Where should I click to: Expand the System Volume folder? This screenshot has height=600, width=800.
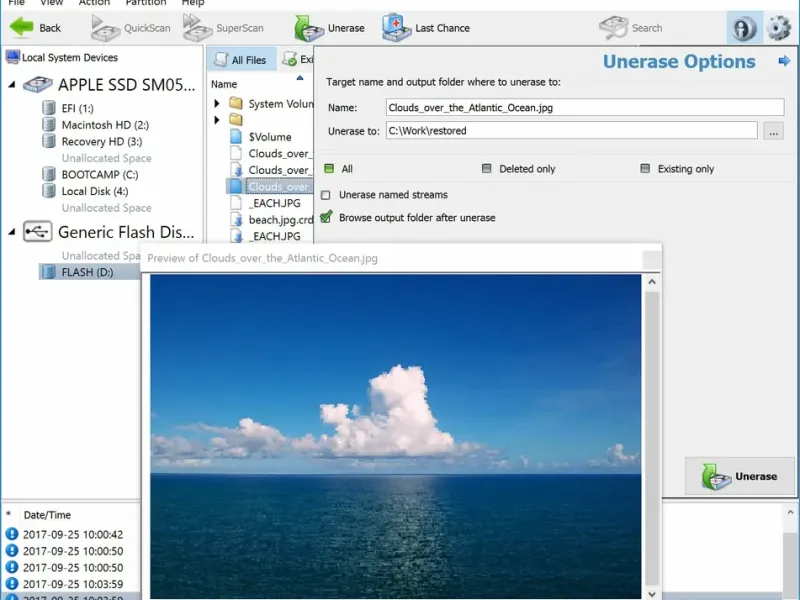point(217,103)
